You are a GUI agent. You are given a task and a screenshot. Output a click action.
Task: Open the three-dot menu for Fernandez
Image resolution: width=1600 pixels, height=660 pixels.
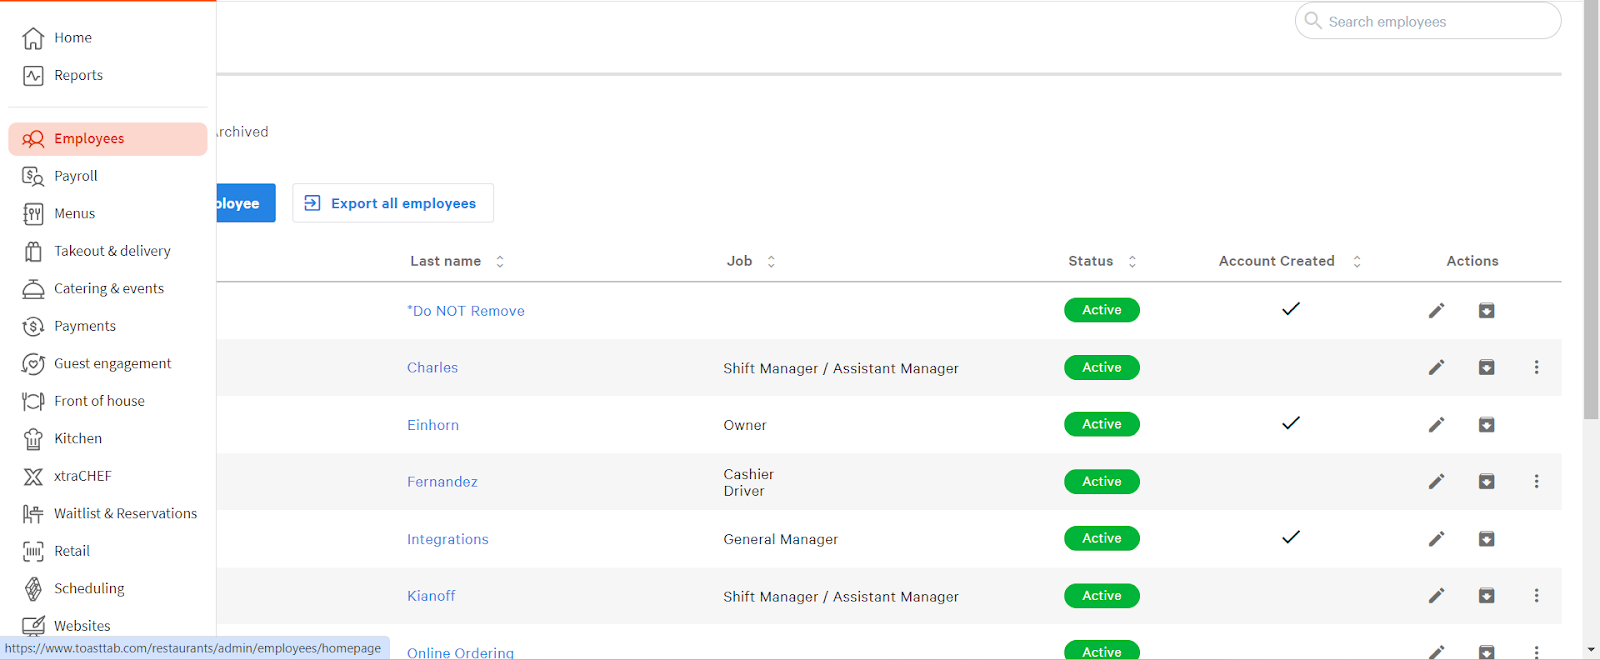click(x=1536, y=482)
